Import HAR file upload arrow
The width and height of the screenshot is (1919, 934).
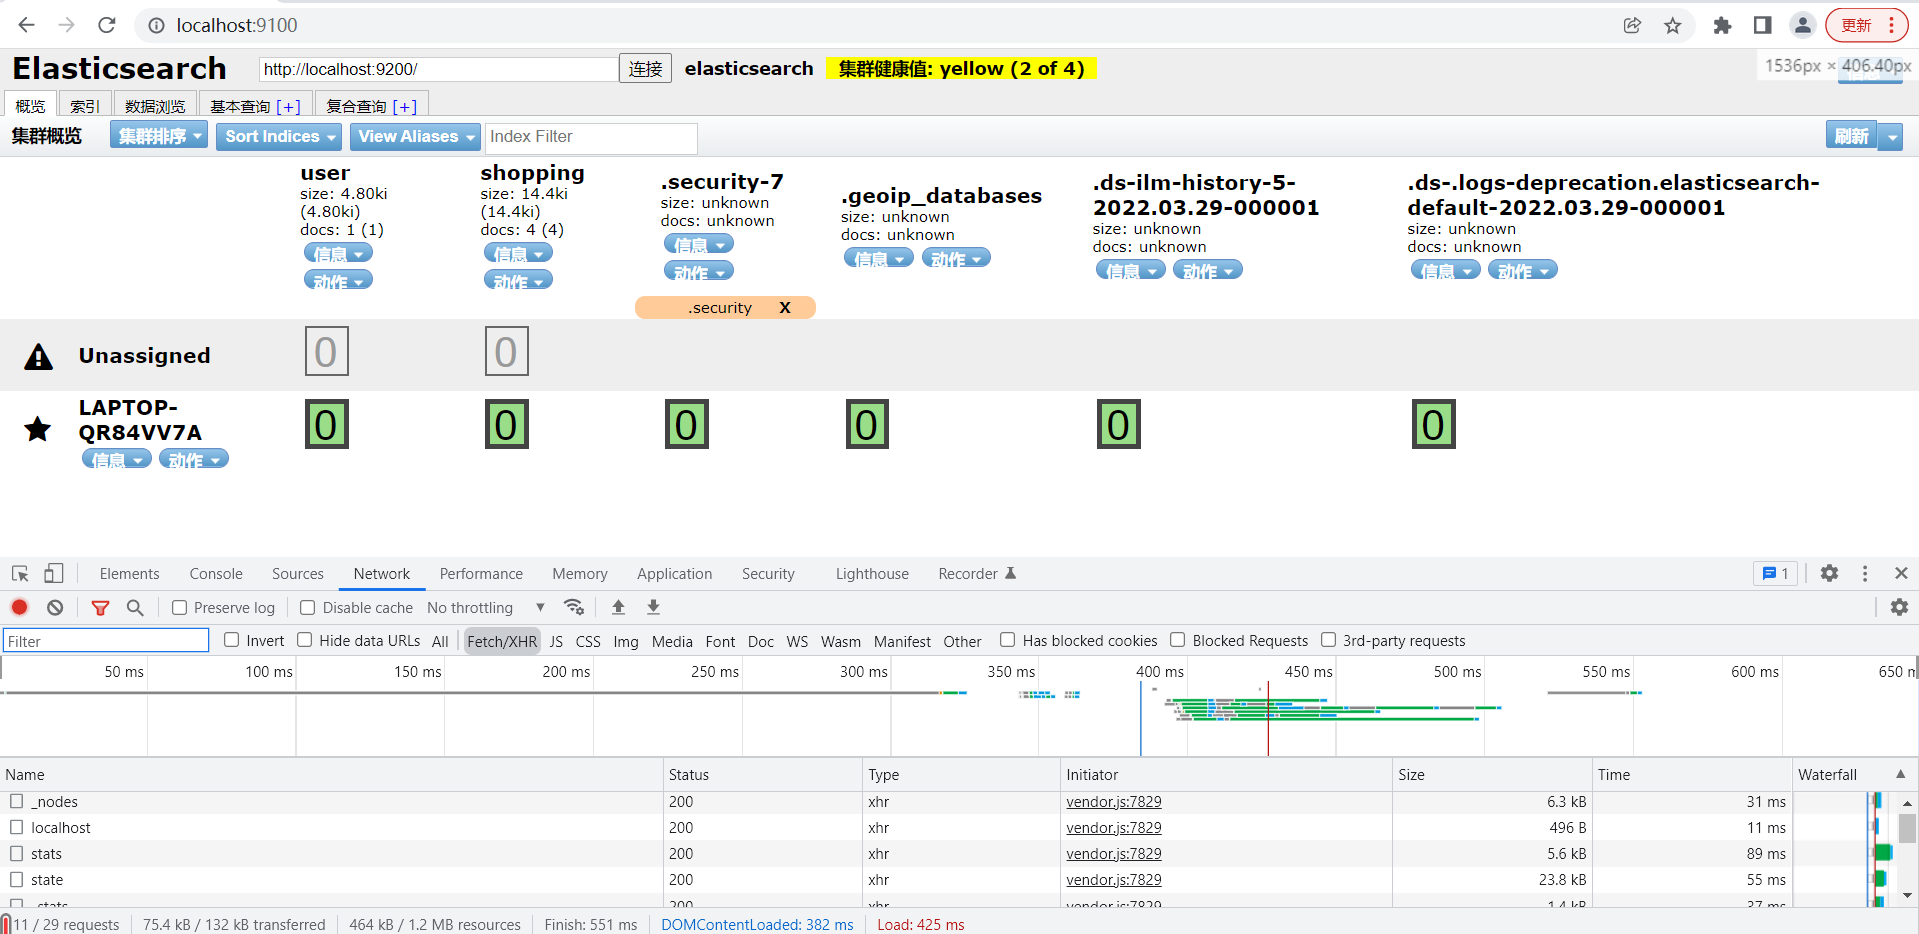pyautogui.click(x=618, y=607)
